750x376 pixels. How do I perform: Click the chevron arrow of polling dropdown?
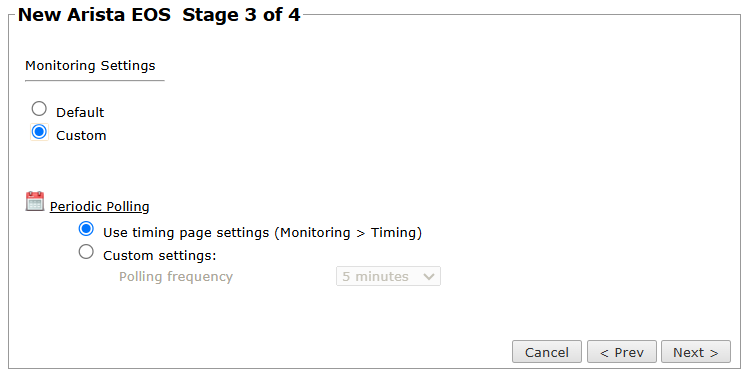[x=429, y=276]
